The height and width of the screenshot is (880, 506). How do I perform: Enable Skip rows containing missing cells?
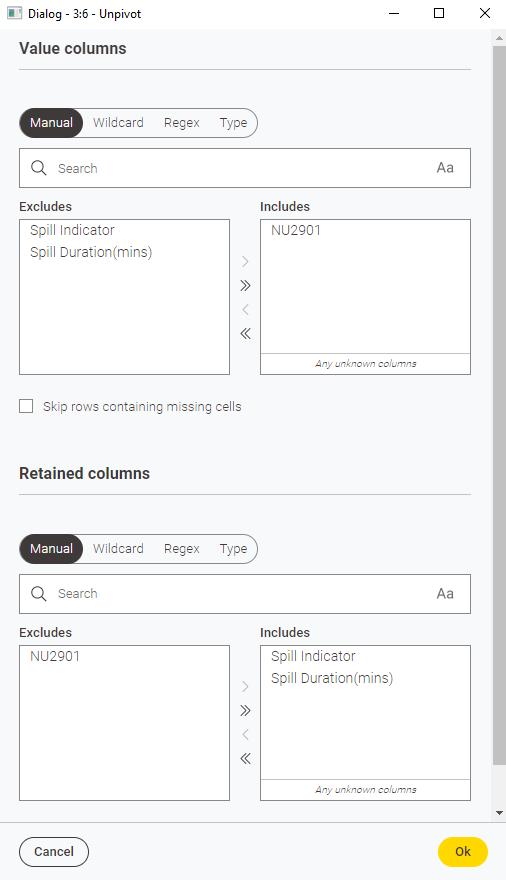[x=26, y=406]
